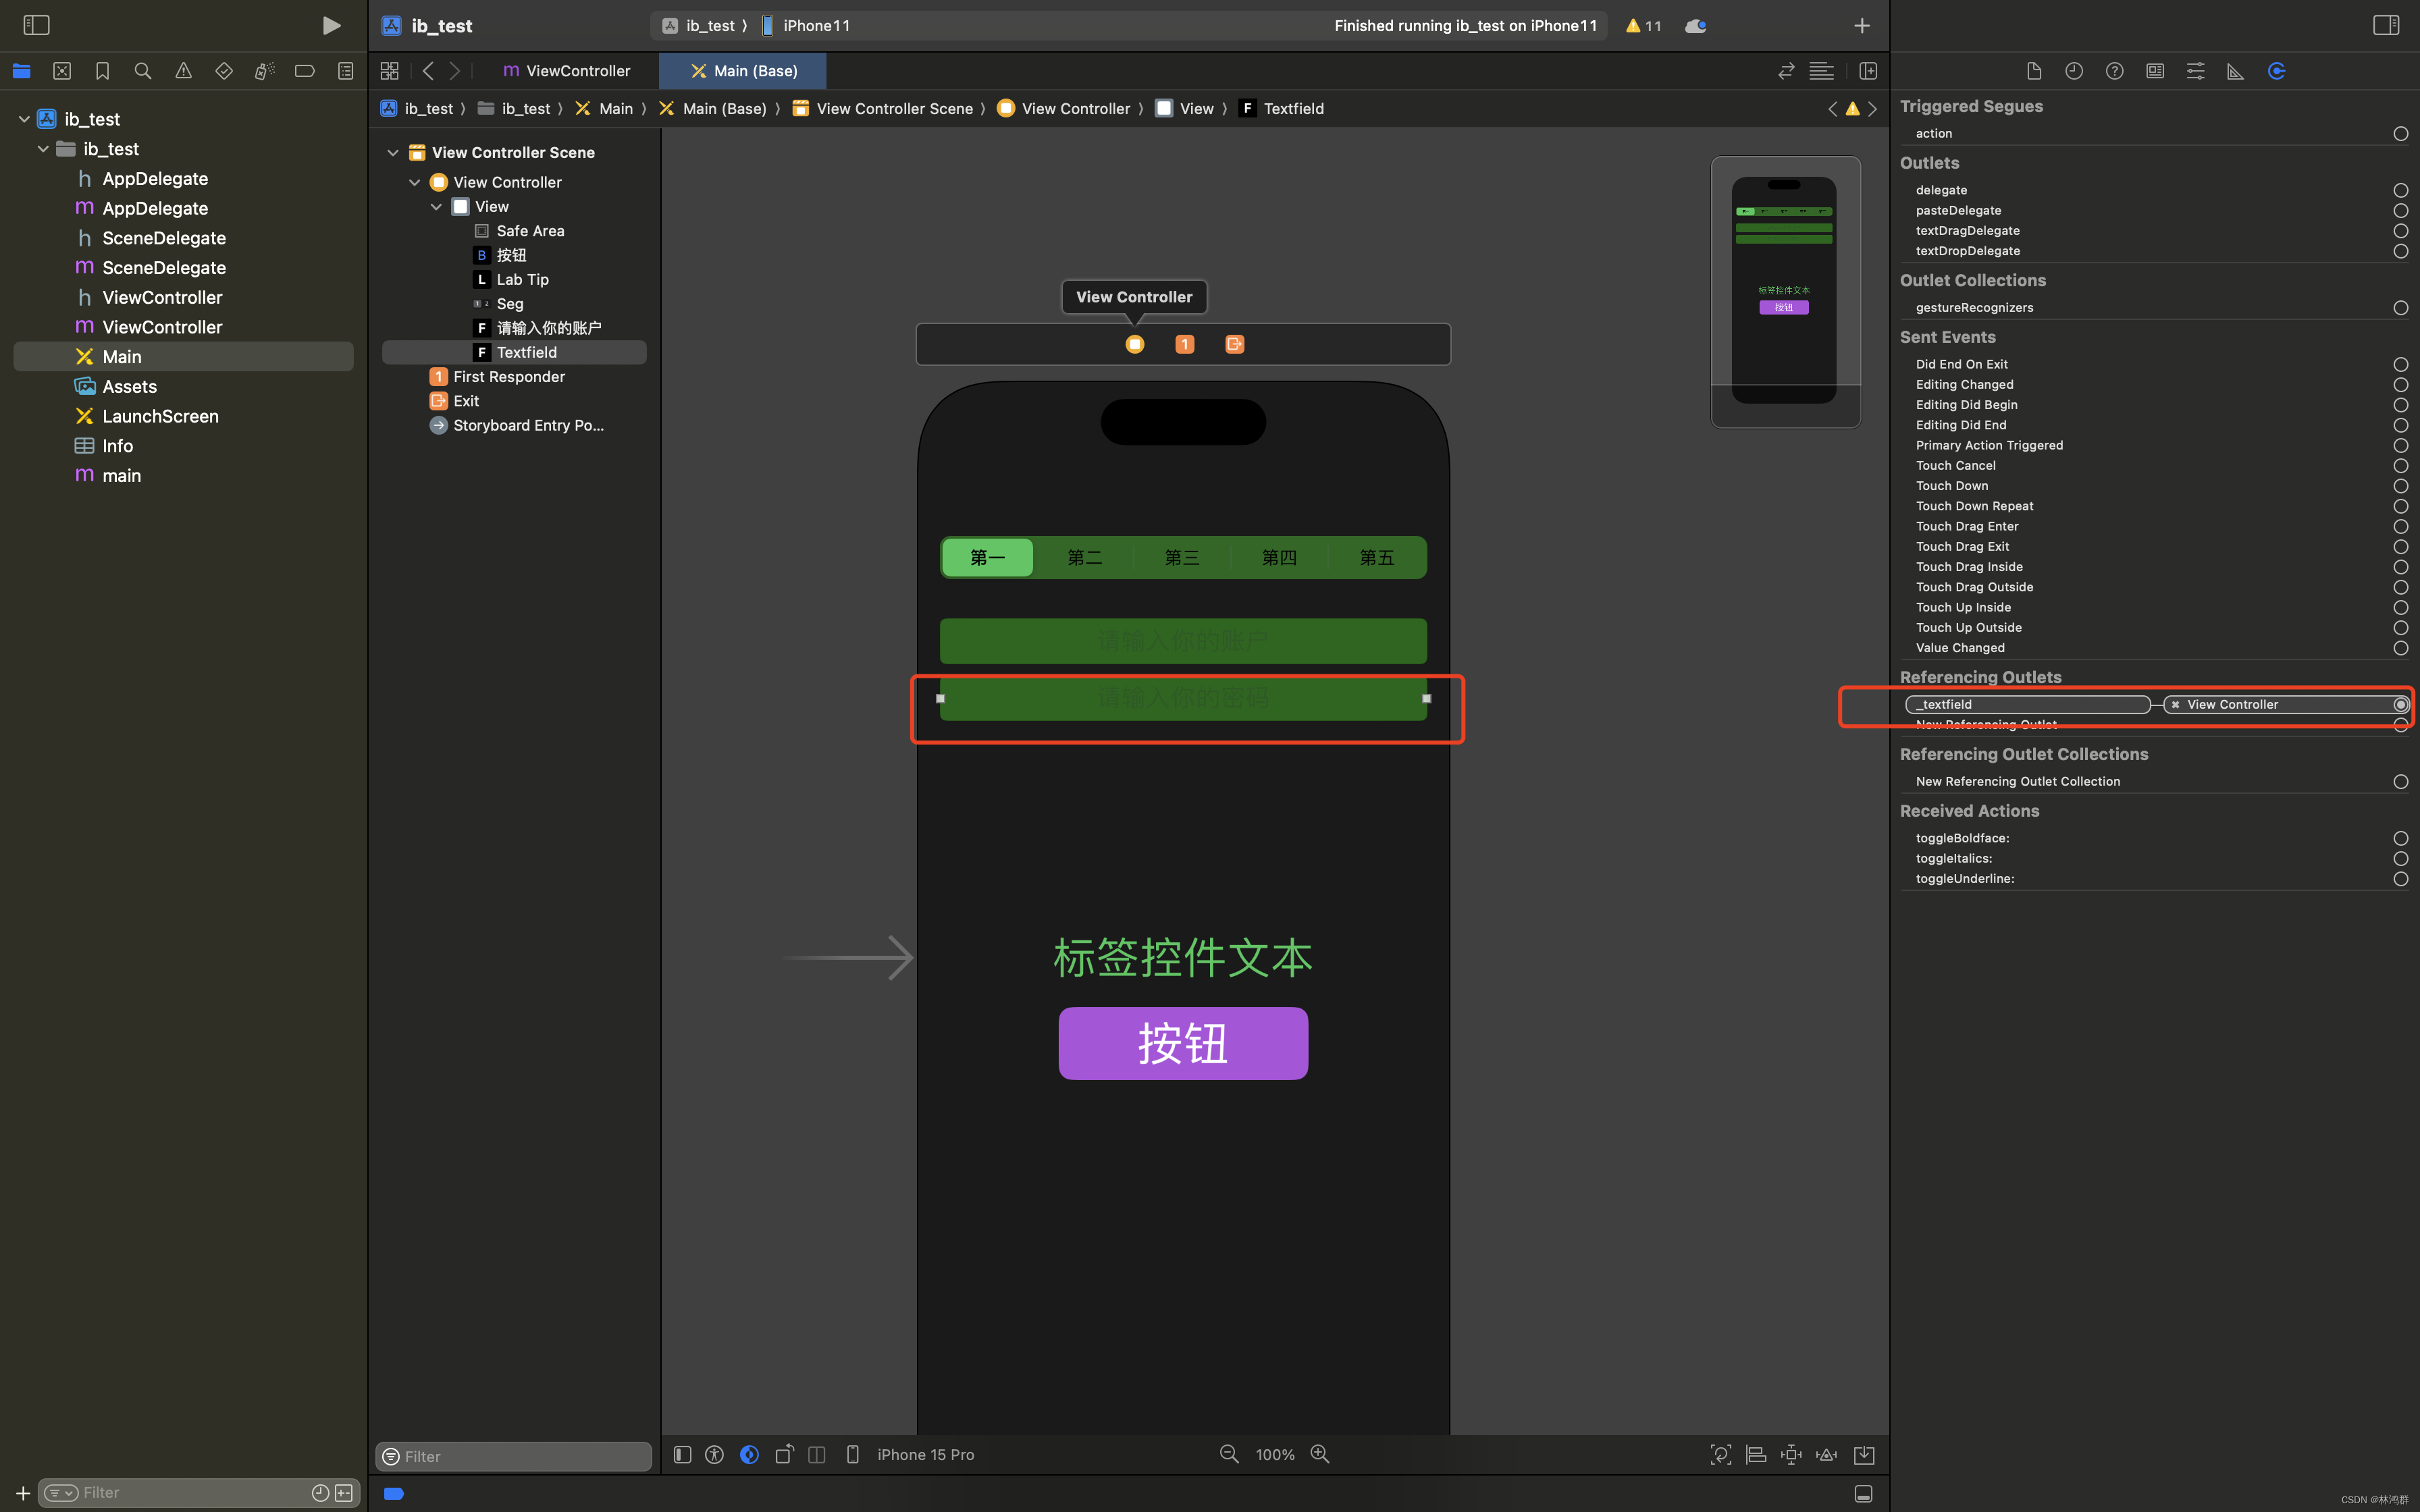This screenshot has width=2420, height=1512.
Task: Toggle canvas appearance dark/light
Action: [749, 1455]
